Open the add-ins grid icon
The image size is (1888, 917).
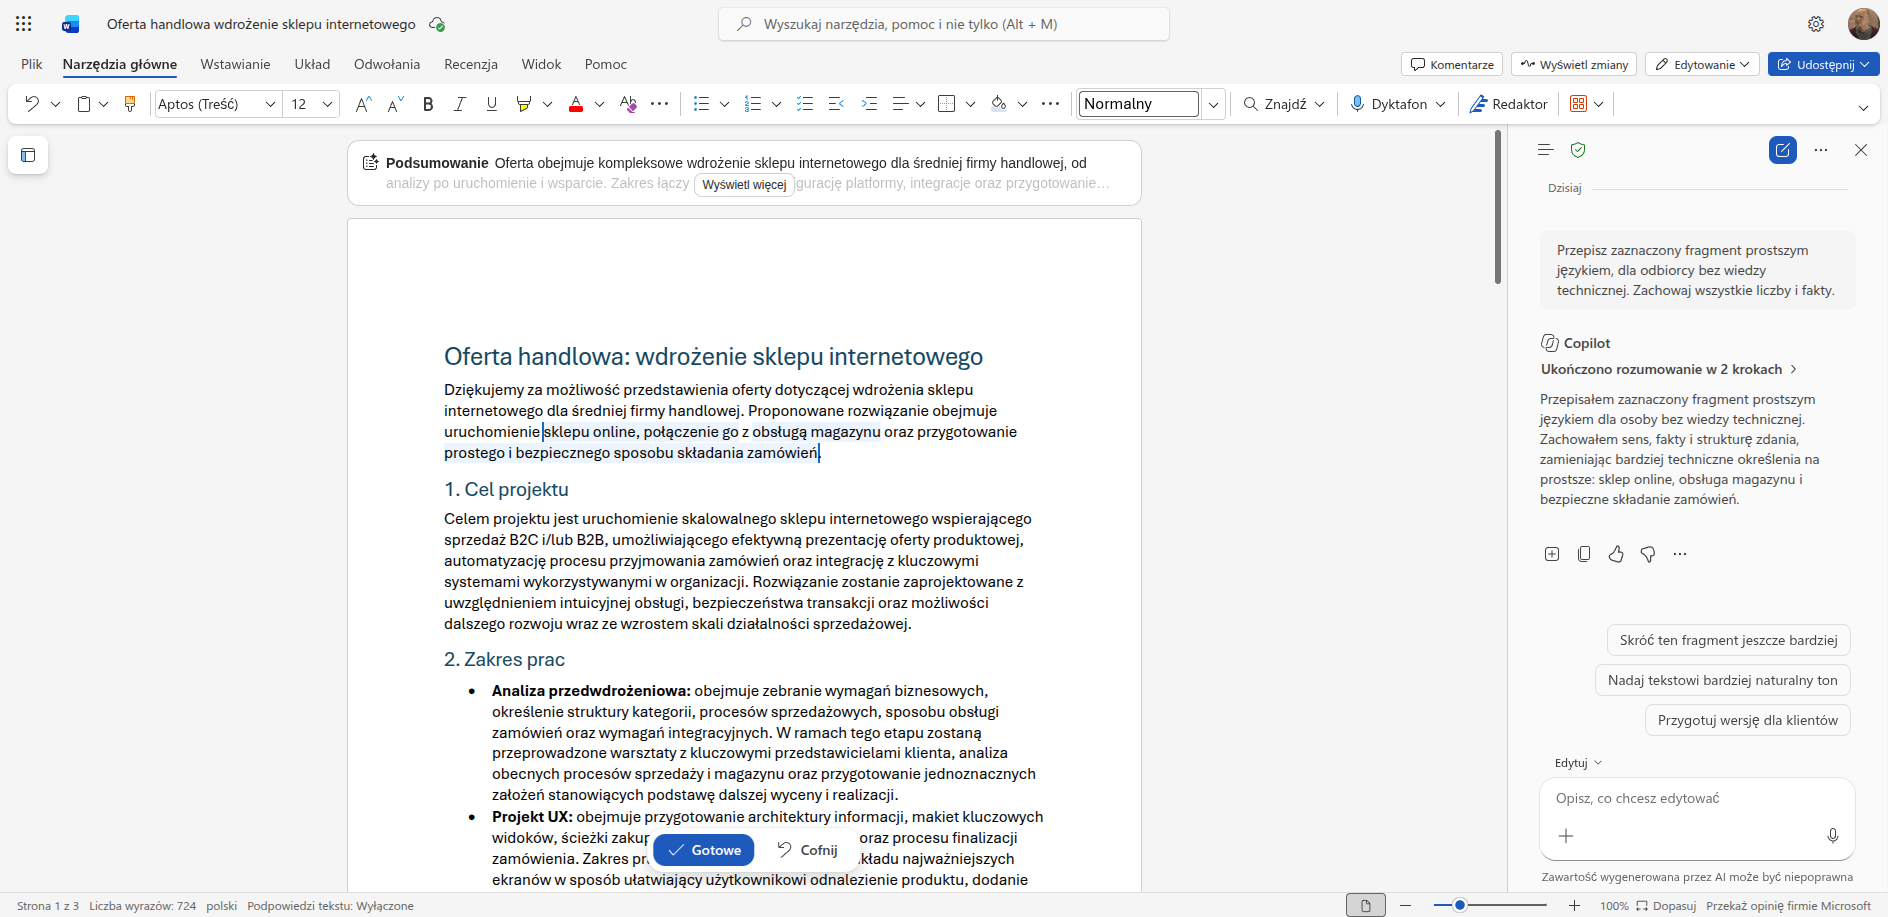click(x=1579, y=104)
